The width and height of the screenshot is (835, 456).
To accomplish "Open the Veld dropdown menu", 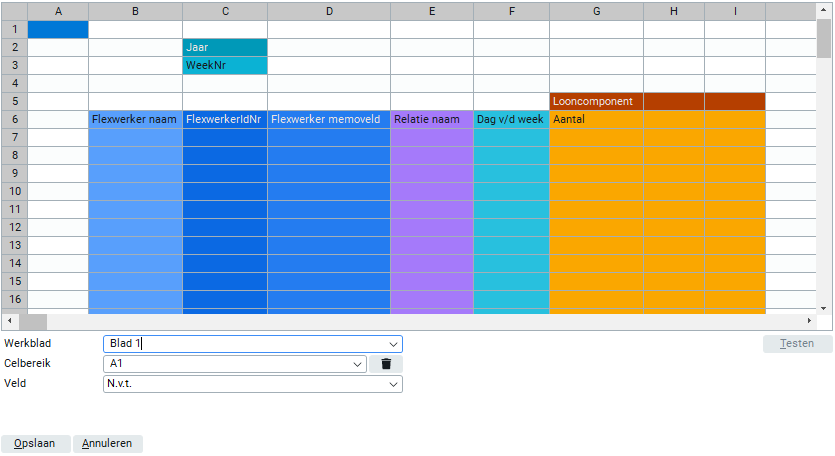I will click(x=391, y=384).
